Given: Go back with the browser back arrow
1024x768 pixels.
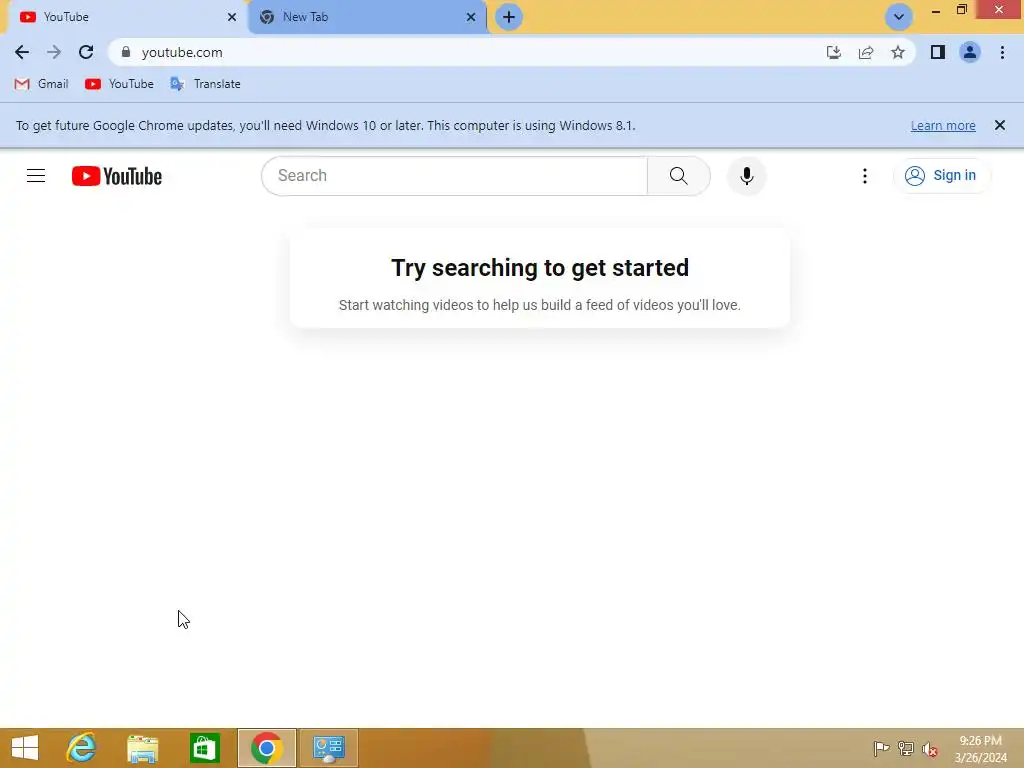Looking at the screenshot, I should (x=22, y=52).
